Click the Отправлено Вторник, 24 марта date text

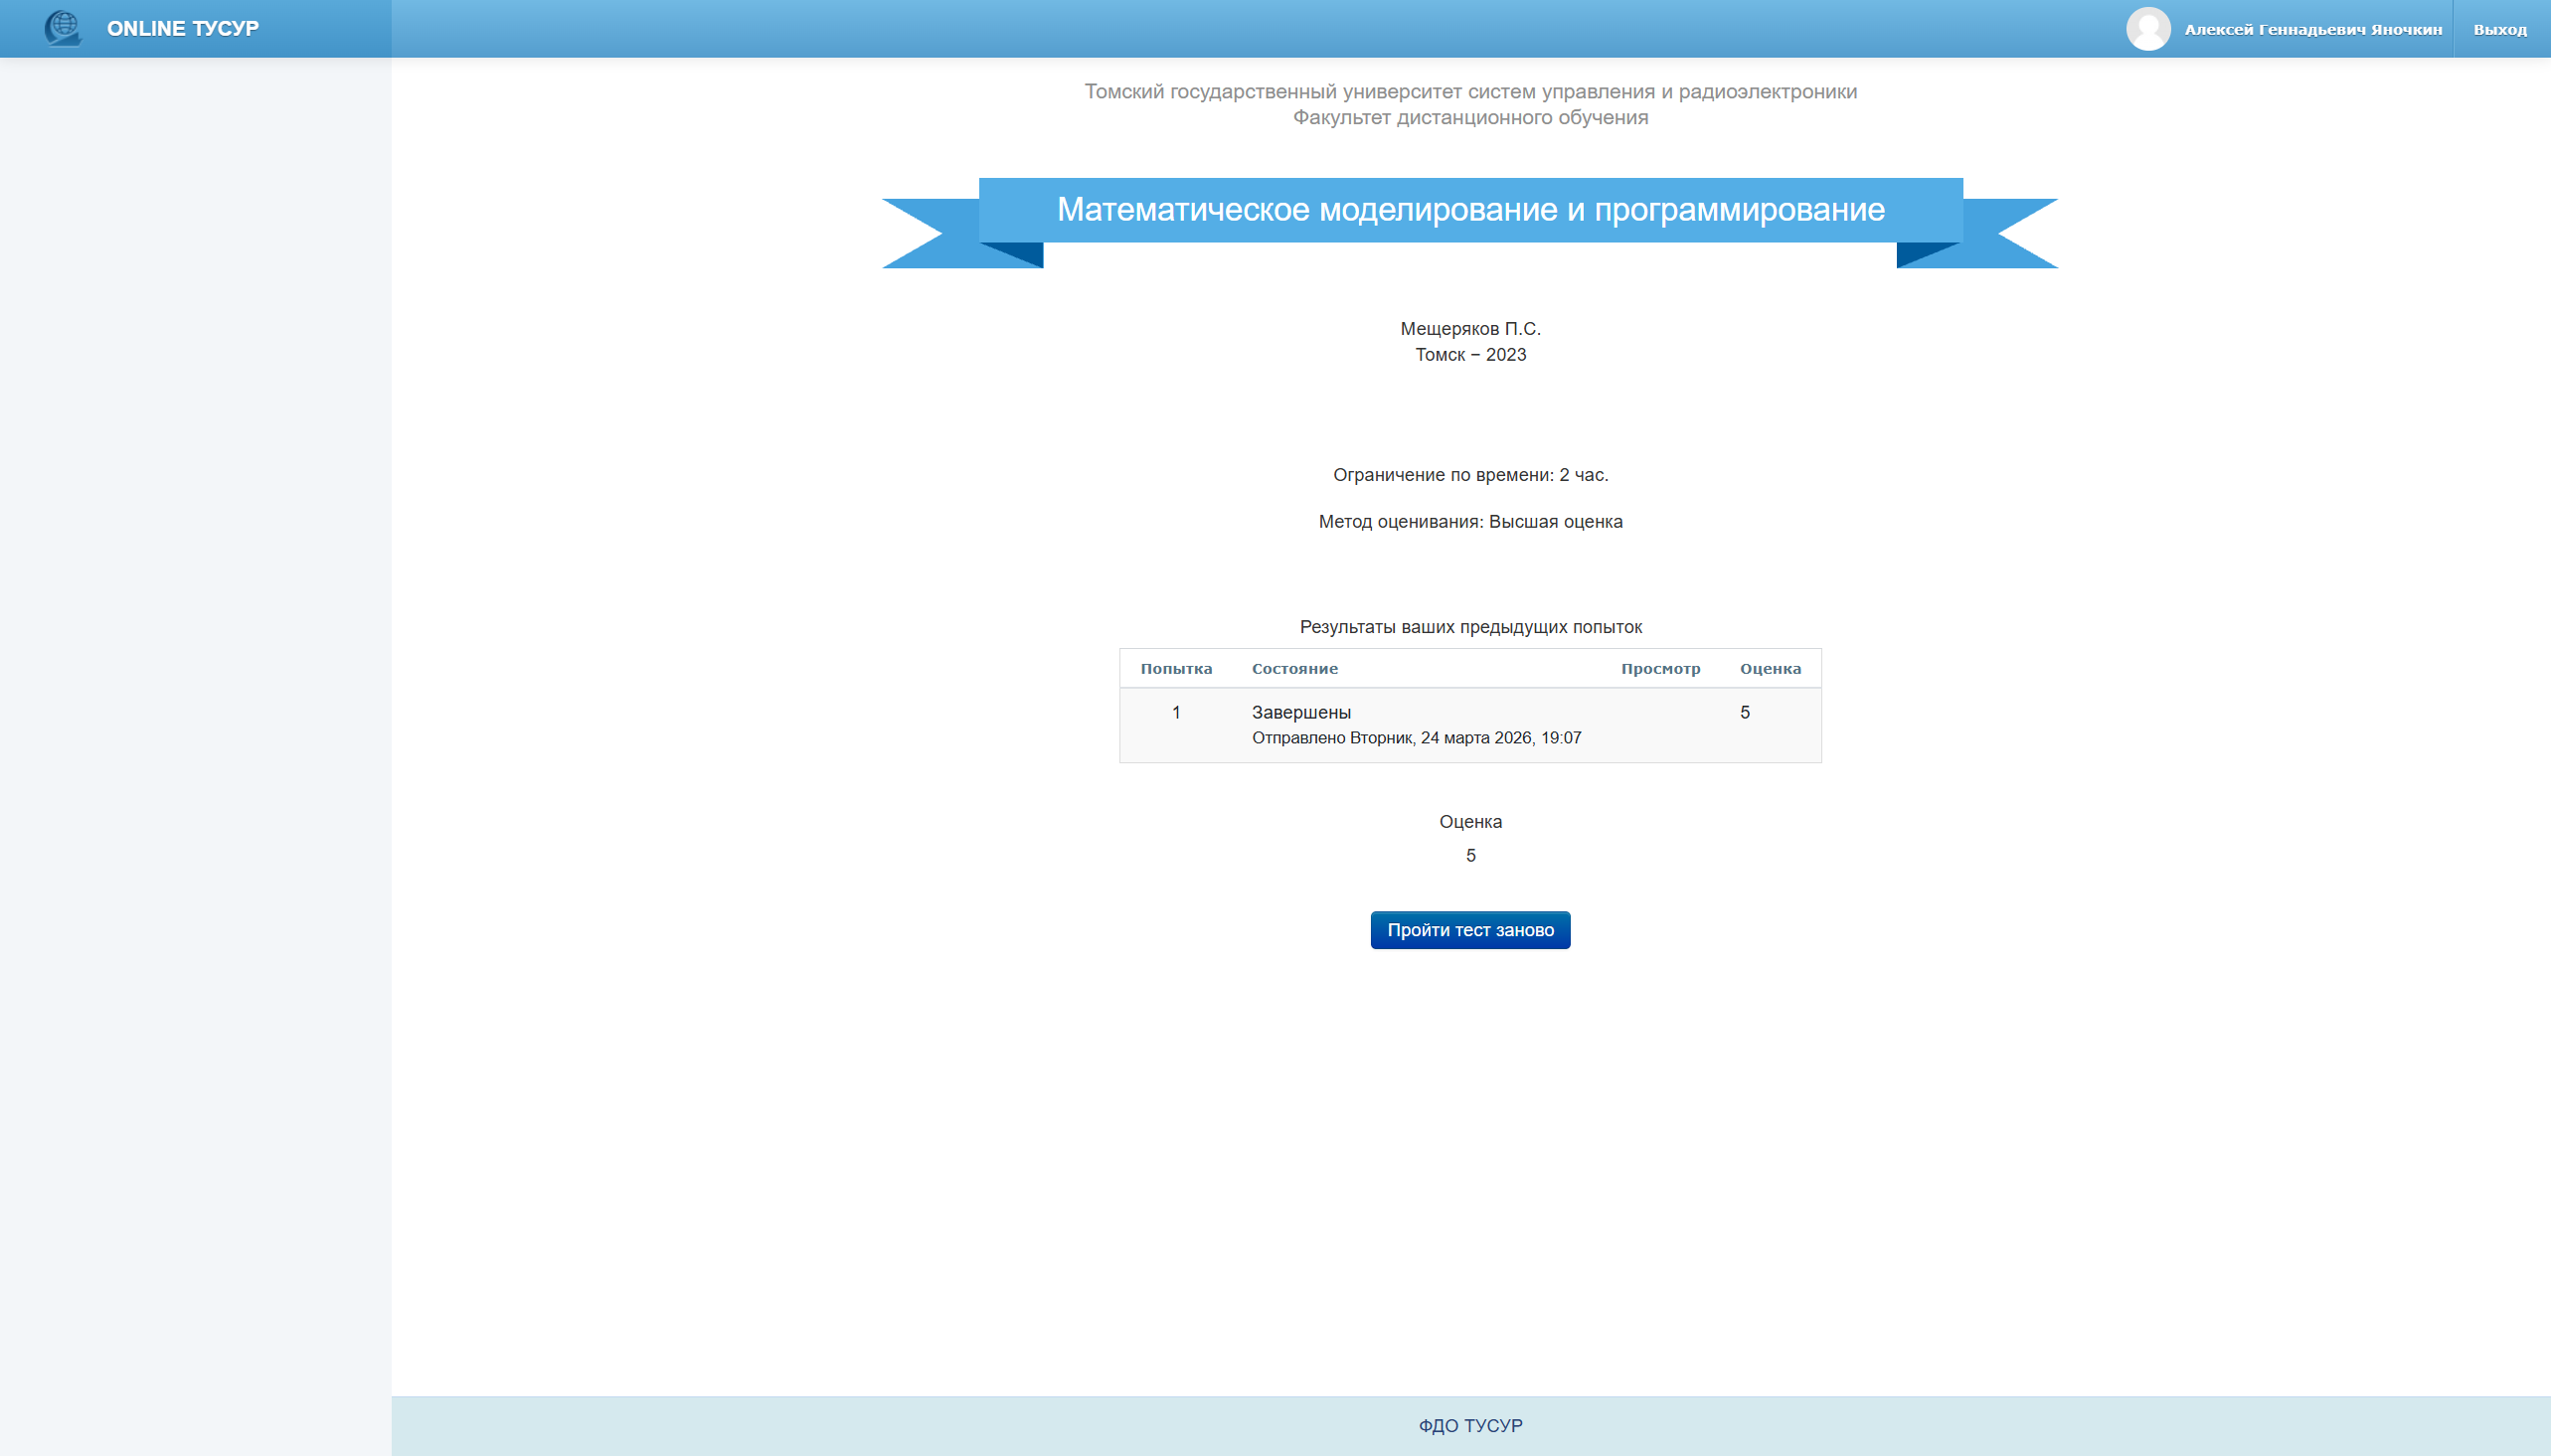[1416, 738]
